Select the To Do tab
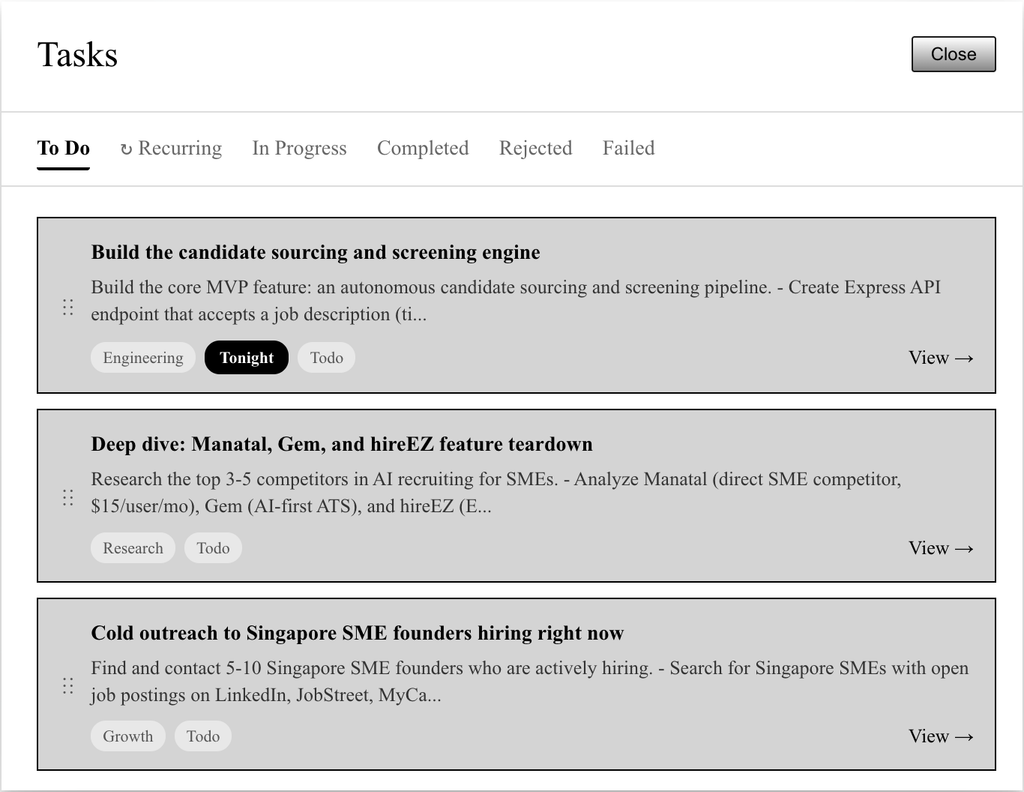The width and height of the screenshot is (1024, 792). point(63,148)
